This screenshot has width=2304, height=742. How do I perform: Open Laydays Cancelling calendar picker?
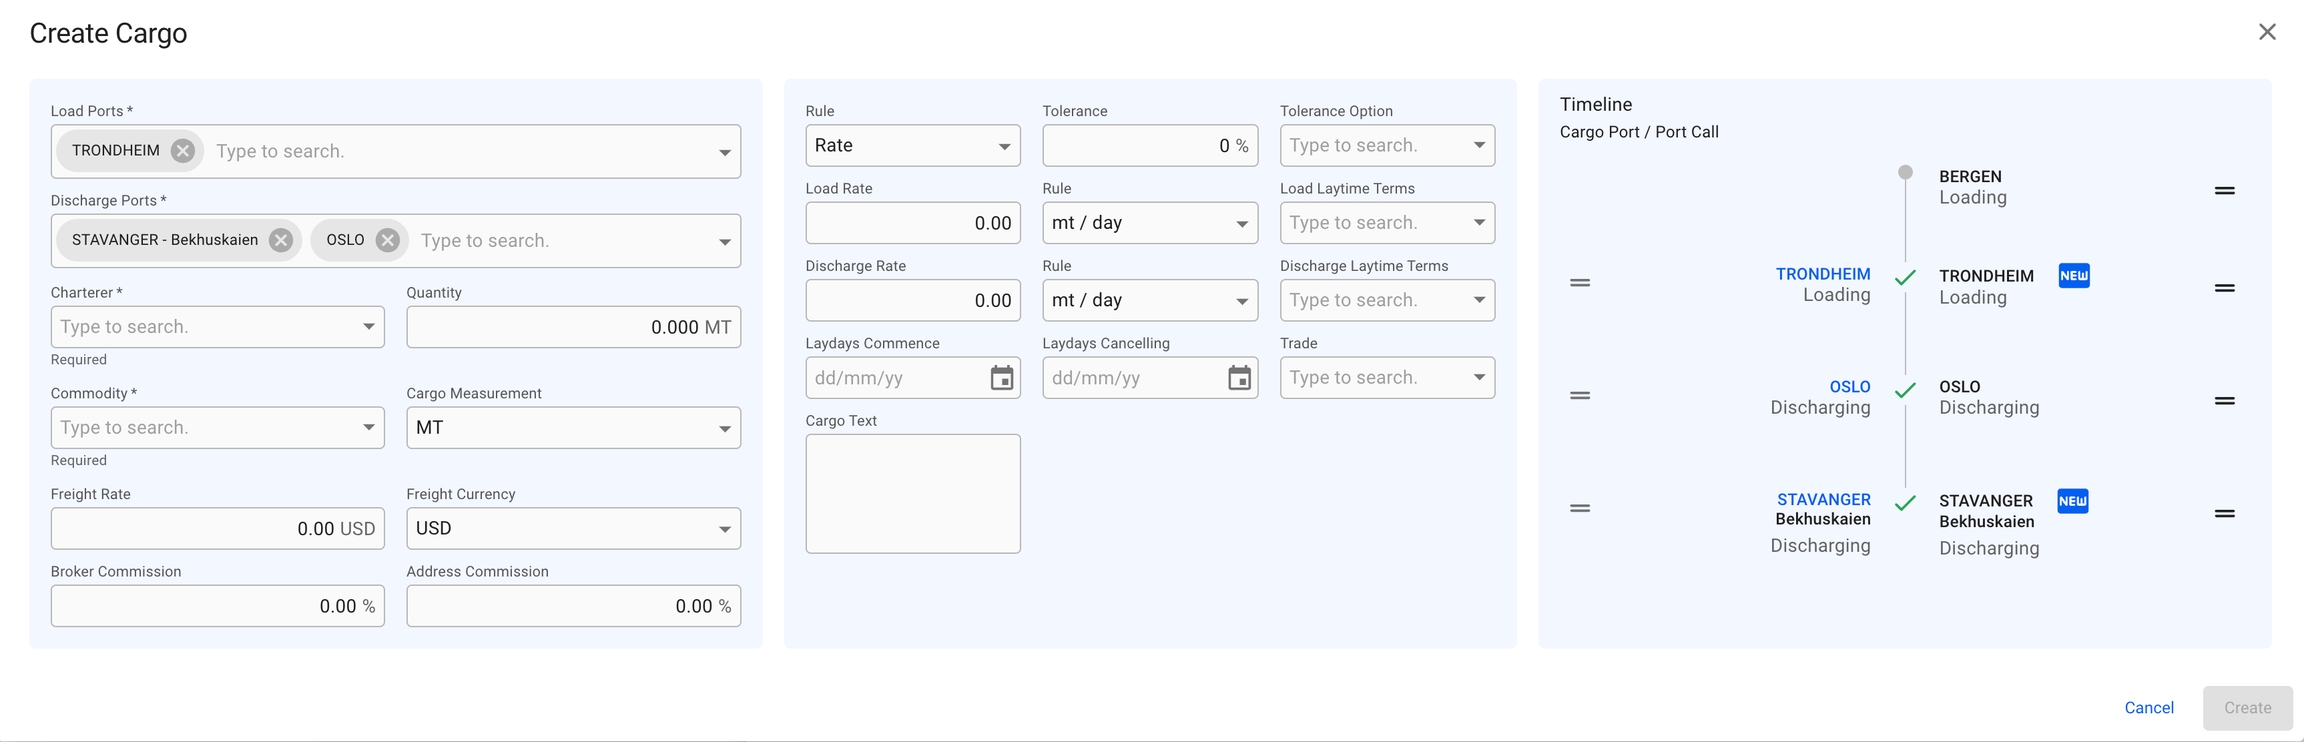click(x=1239, y=378)
